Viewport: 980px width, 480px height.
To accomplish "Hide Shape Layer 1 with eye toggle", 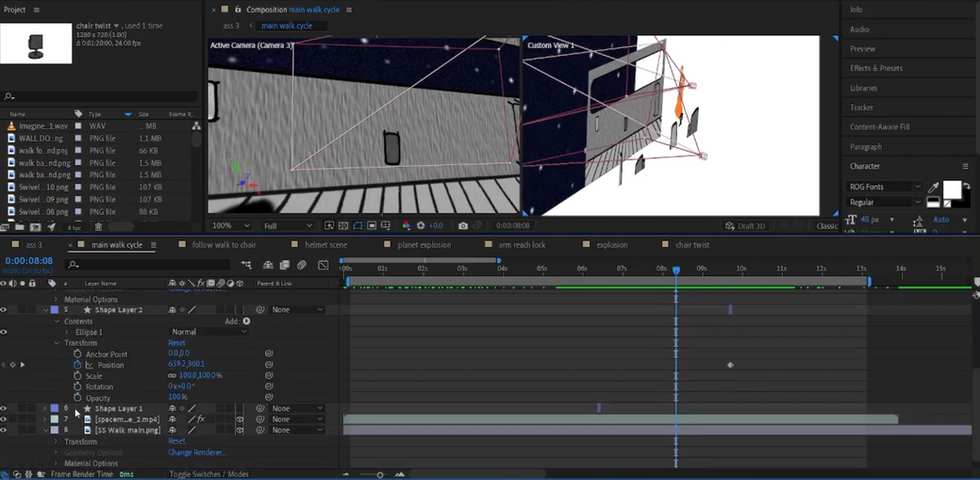I will [4, 408].
